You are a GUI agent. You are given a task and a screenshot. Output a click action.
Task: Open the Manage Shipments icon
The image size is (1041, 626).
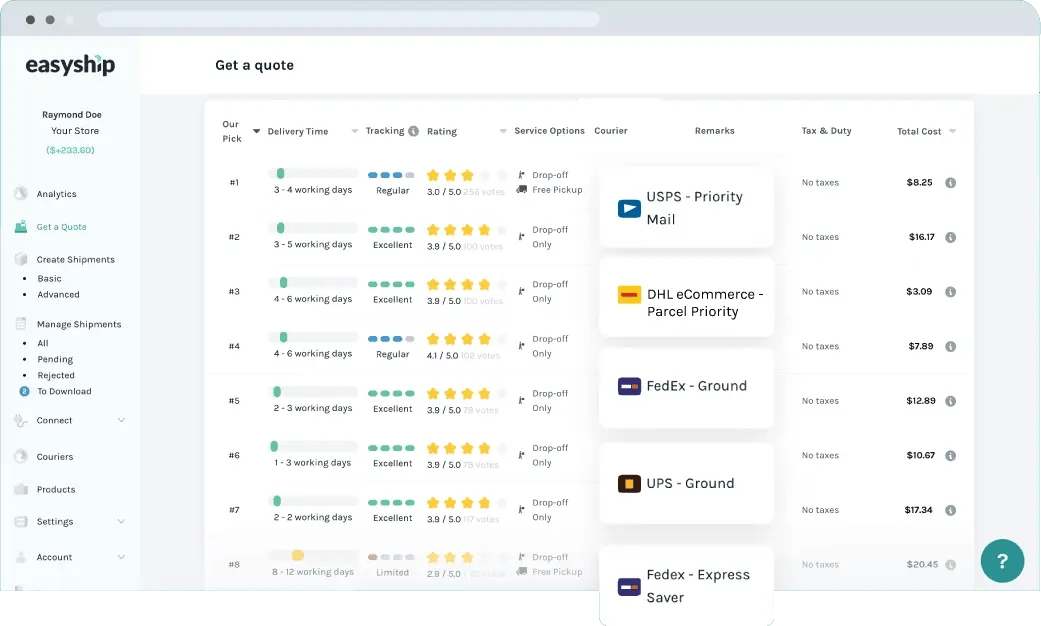point(23,324)
